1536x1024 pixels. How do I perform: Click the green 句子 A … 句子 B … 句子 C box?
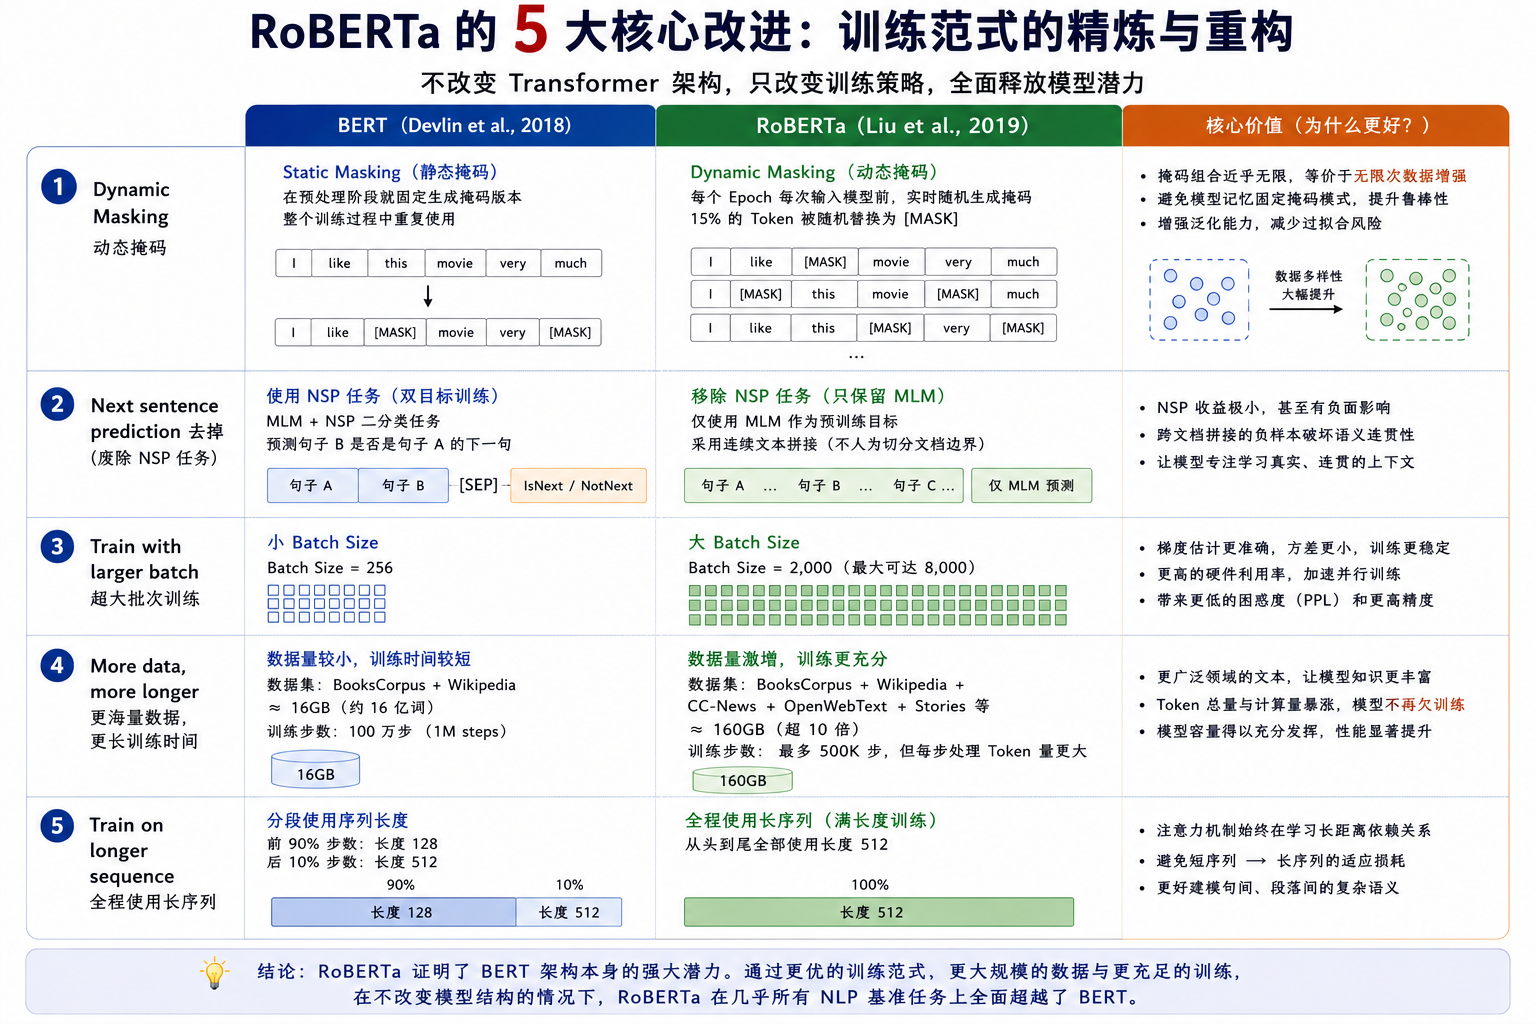point(824,486)
